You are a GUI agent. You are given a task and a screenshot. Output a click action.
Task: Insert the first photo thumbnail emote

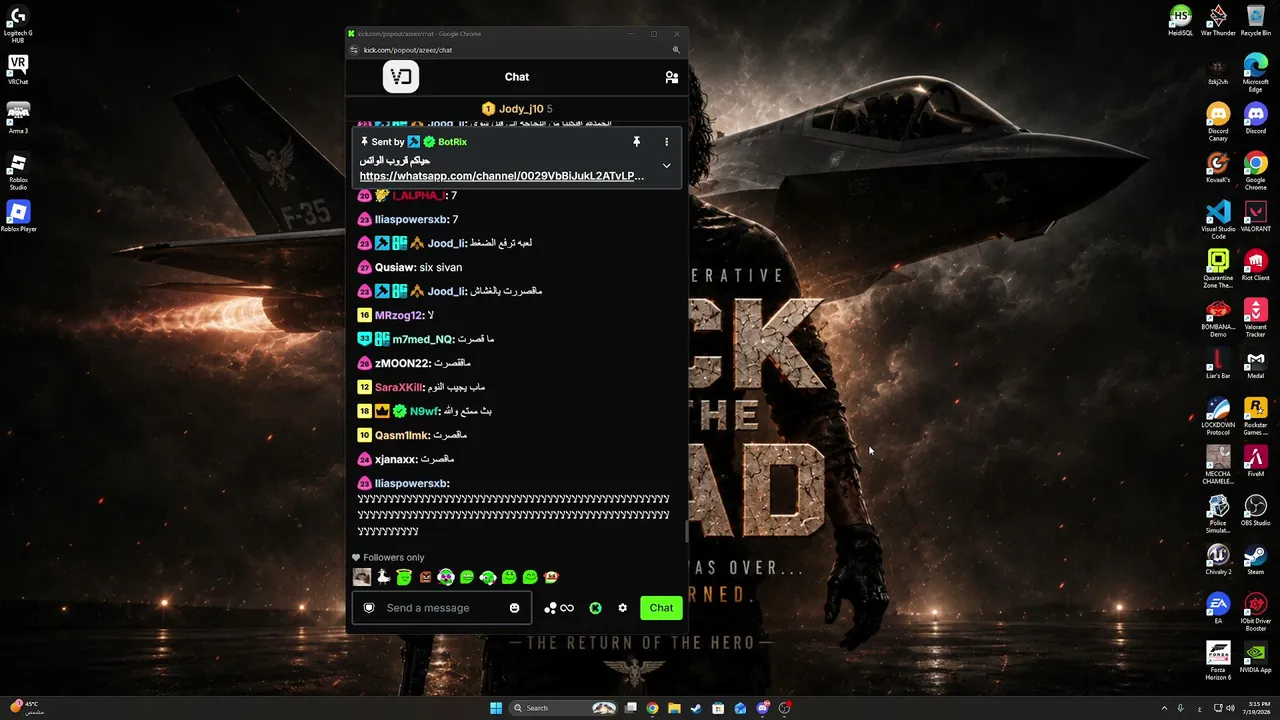(x=362, y=577)
